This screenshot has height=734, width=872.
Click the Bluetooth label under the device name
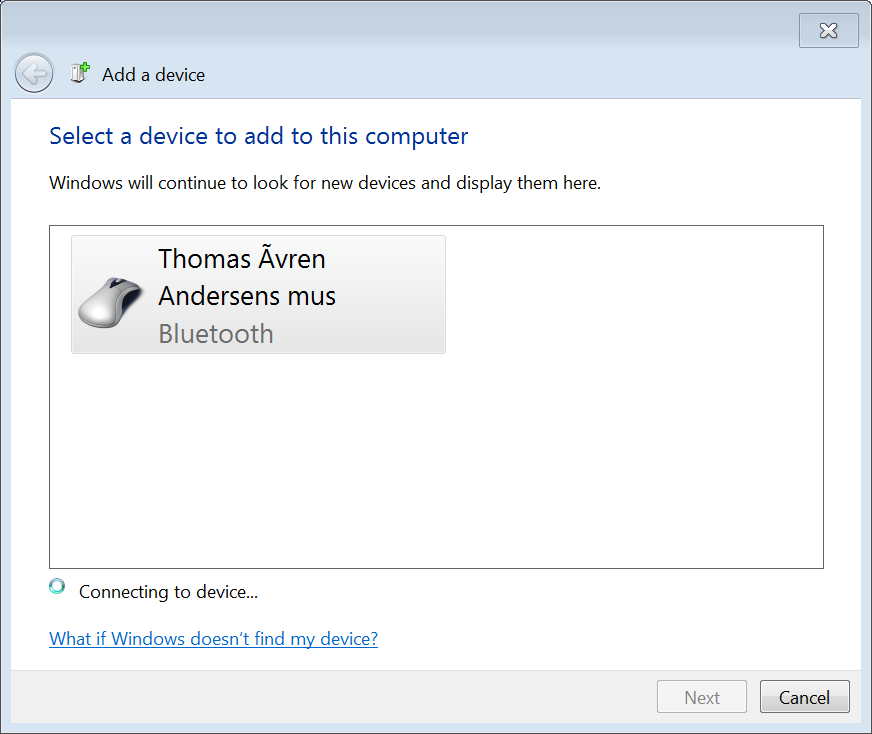coord(216,333)
